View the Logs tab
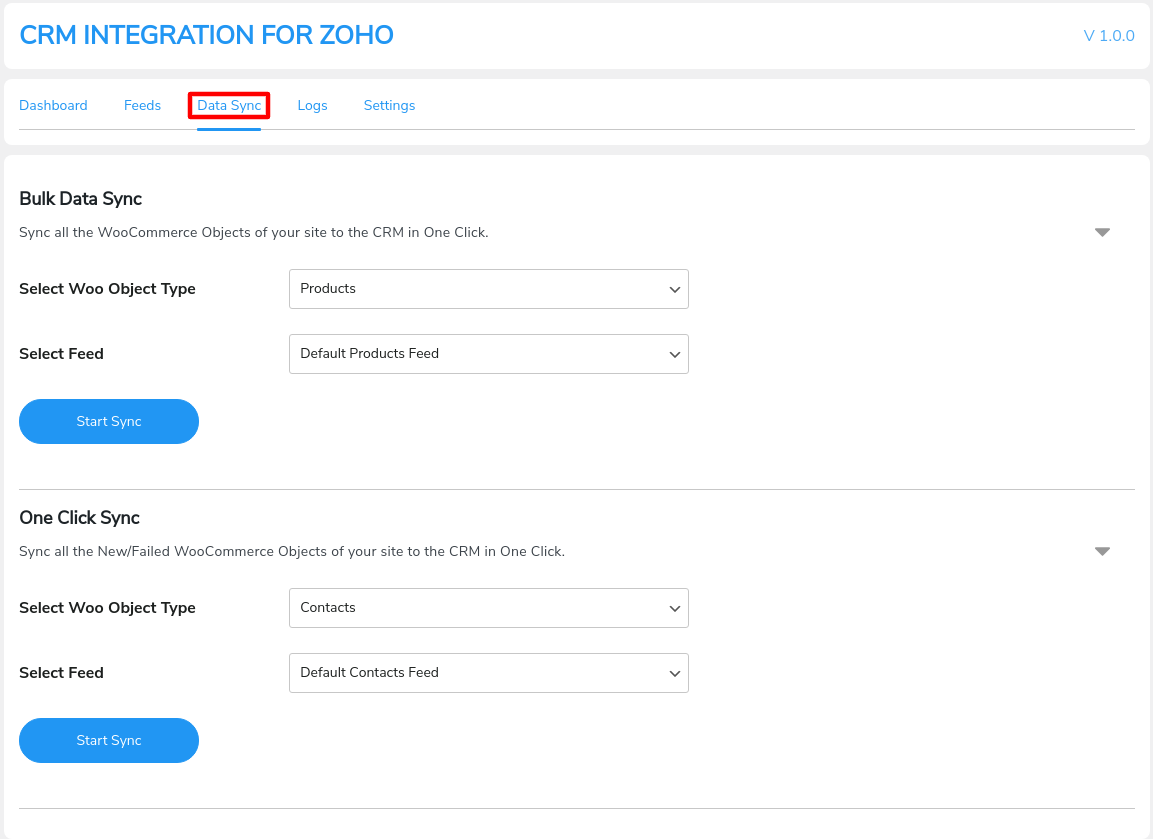1153x839 pixels. pyautogui.click(x=312, y=105)
